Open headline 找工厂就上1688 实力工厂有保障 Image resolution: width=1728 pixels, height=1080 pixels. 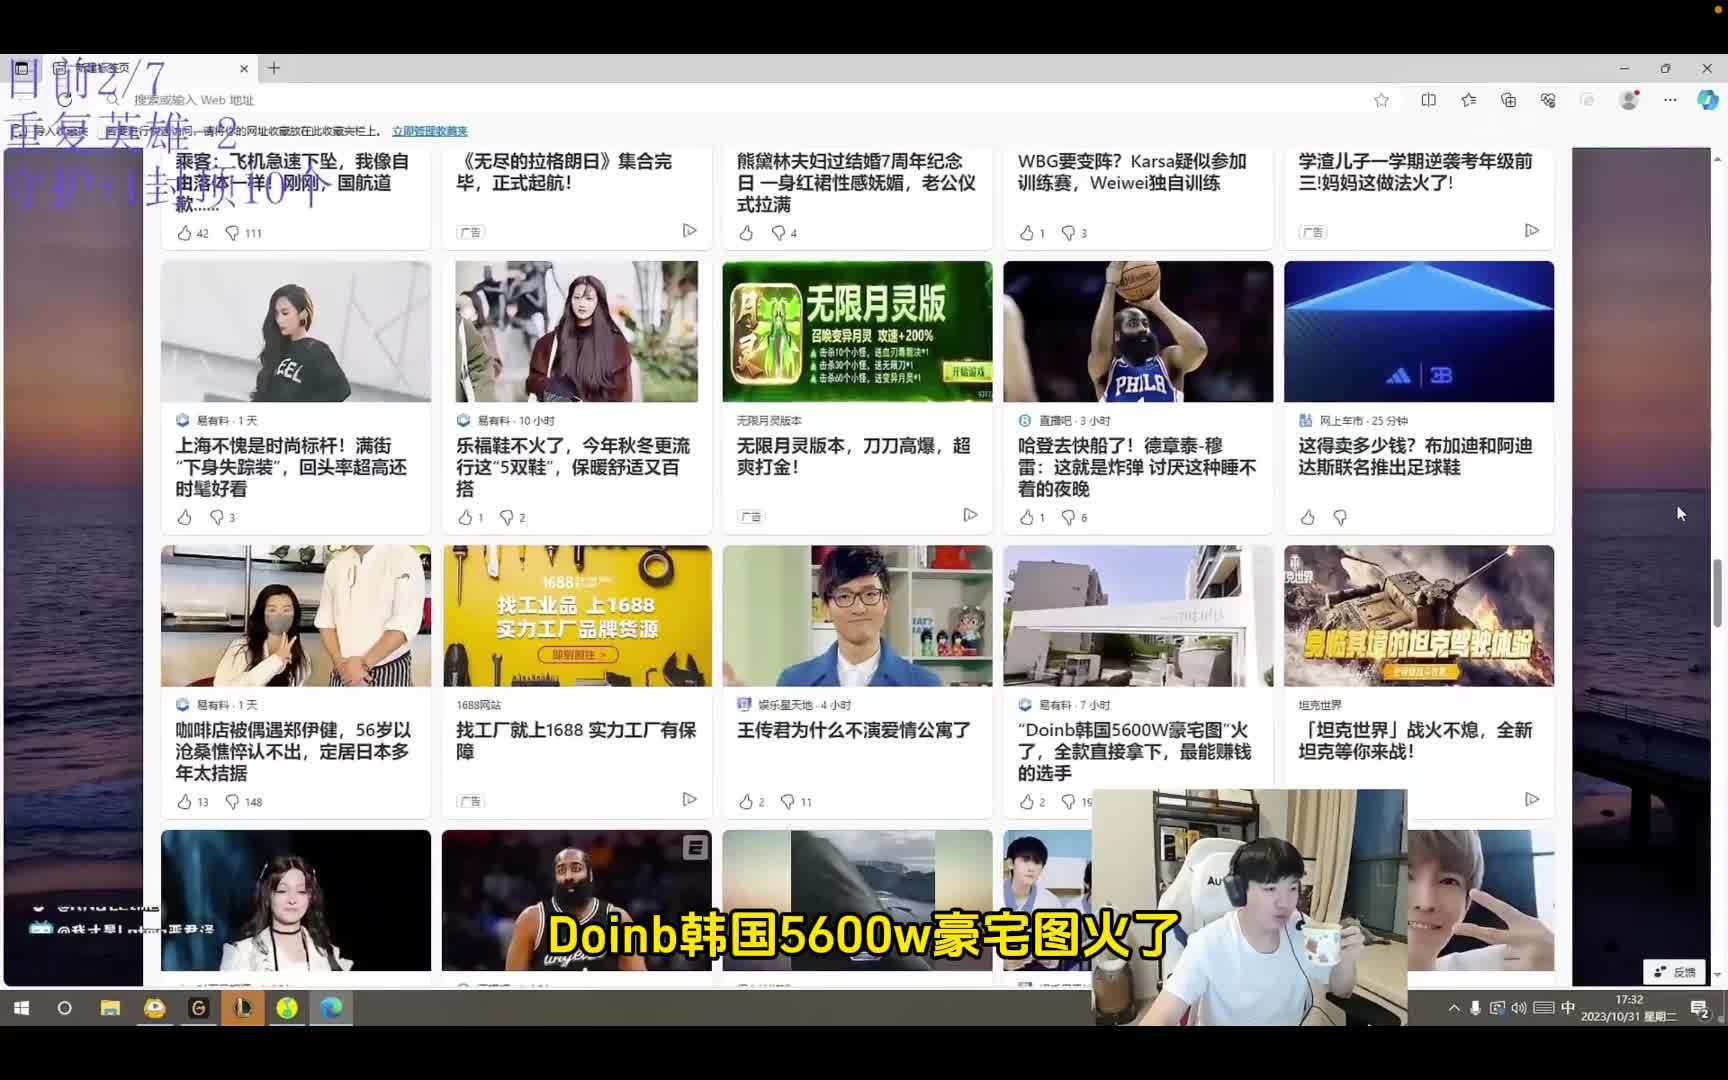pyautogui.click(x=576, y=741)
